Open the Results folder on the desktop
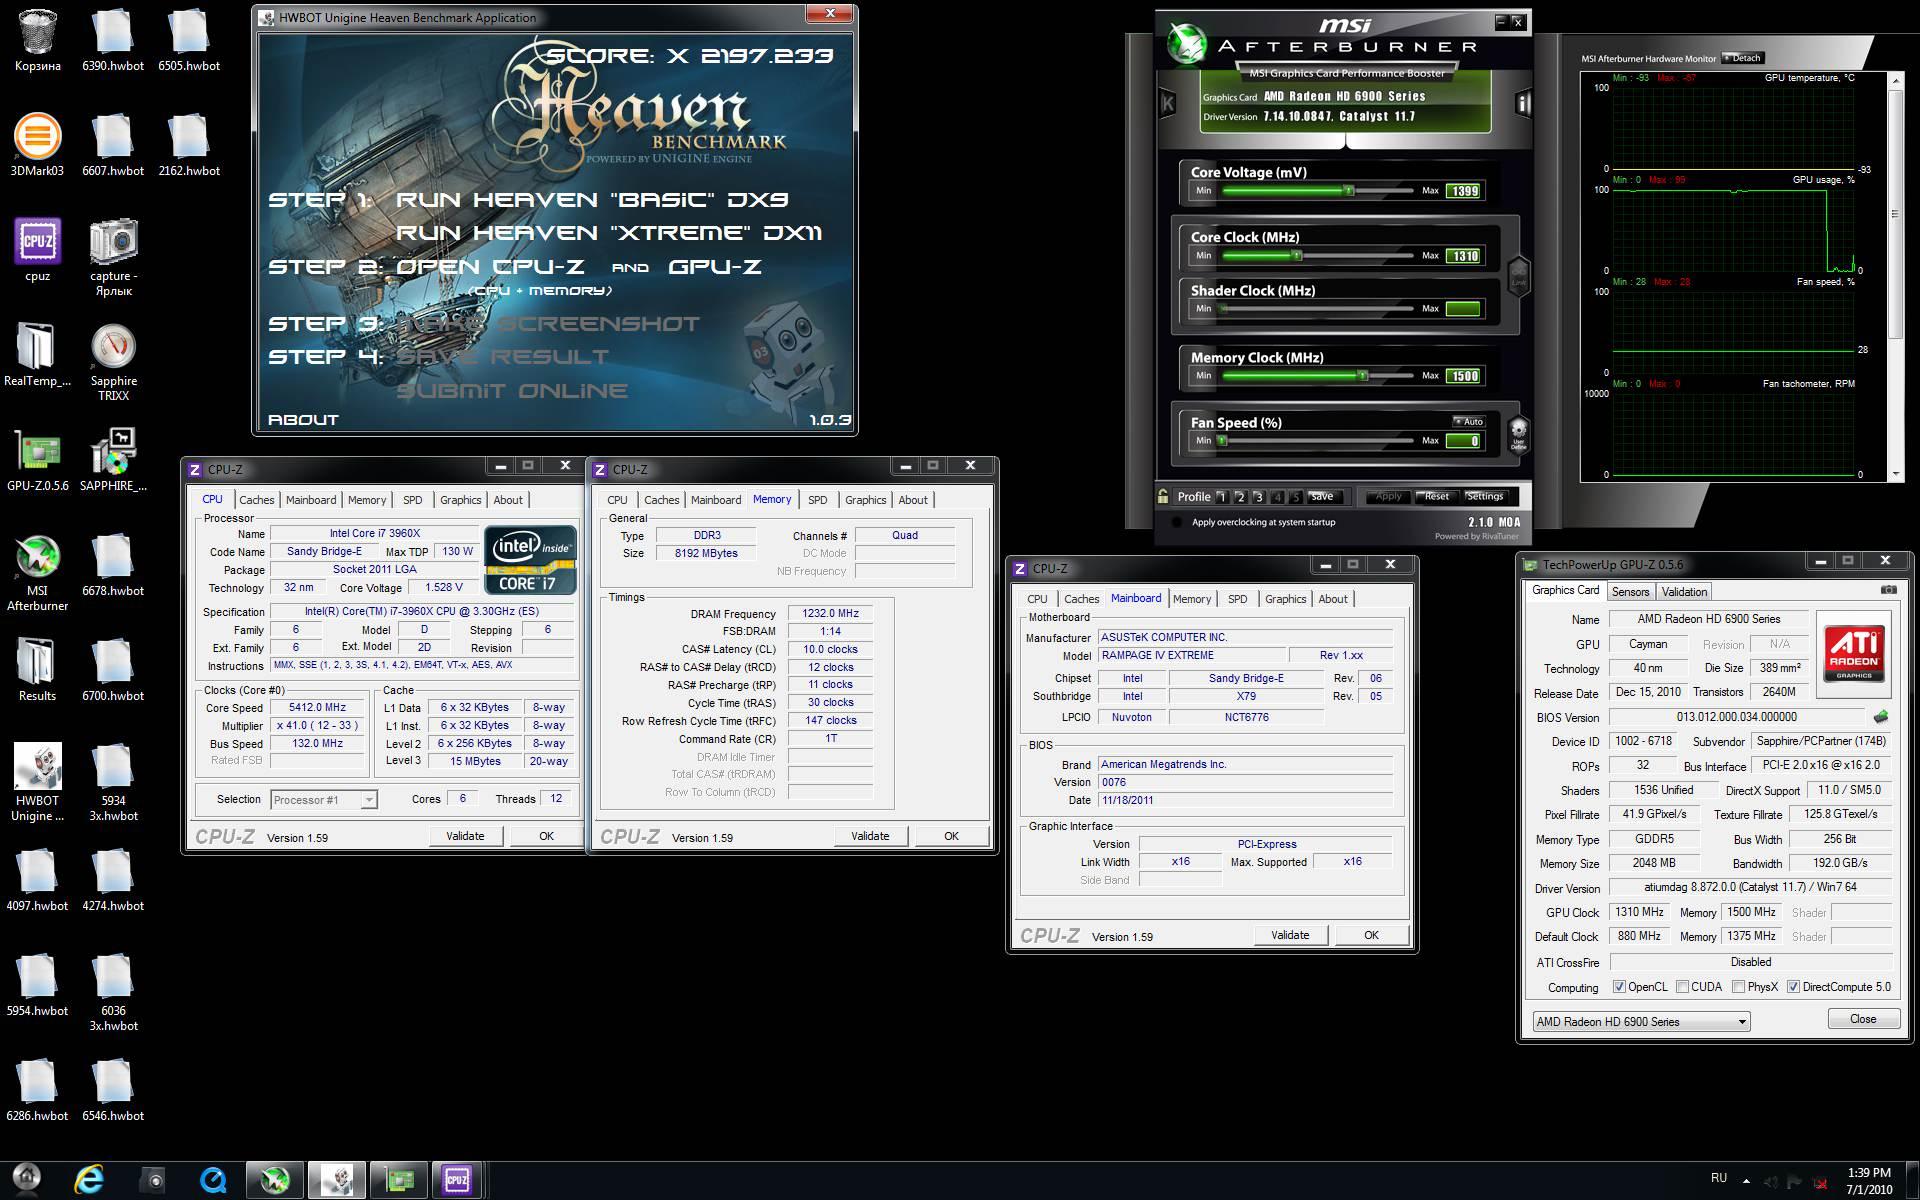1920x1200 pixels. [x=37, y=670]
